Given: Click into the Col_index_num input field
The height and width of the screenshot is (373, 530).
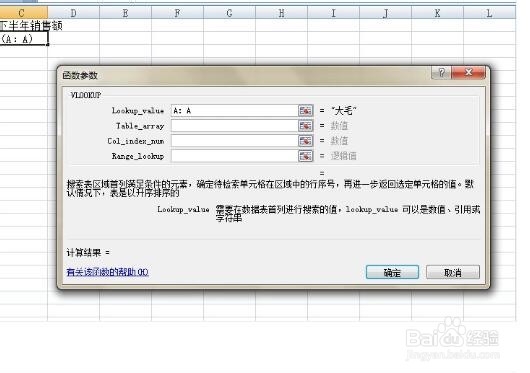Looking at the screenshot, I should (234, 141).
